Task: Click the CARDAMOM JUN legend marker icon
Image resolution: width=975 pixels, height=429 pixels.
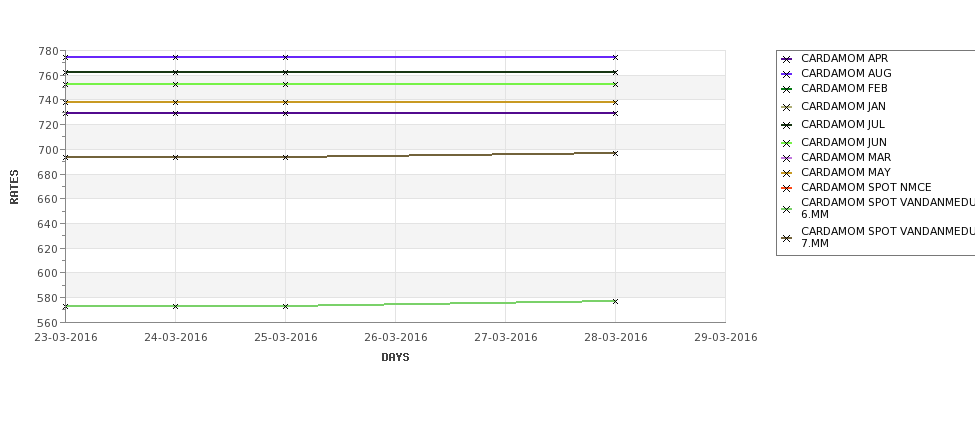Action: click(786, 143)
